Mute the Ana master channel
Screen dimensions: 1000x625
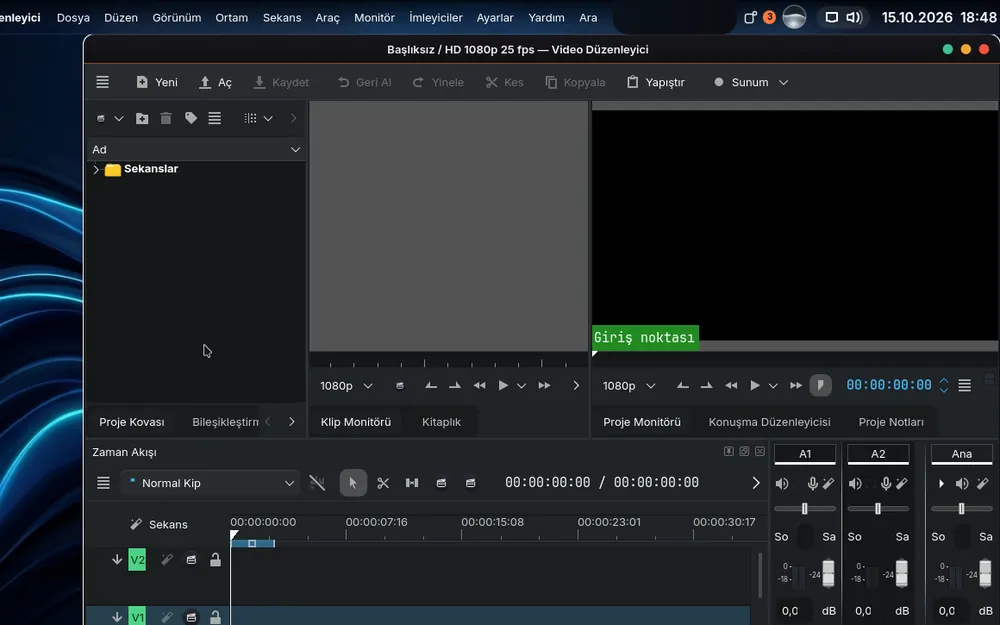962,483
